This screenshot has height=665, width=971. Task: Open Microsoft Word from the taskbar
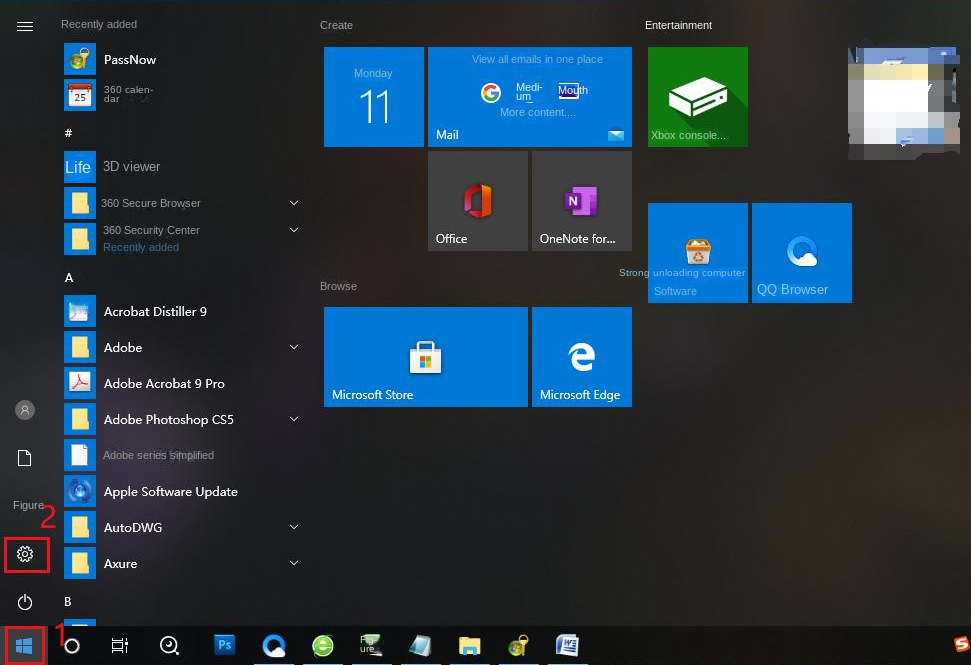567,646
